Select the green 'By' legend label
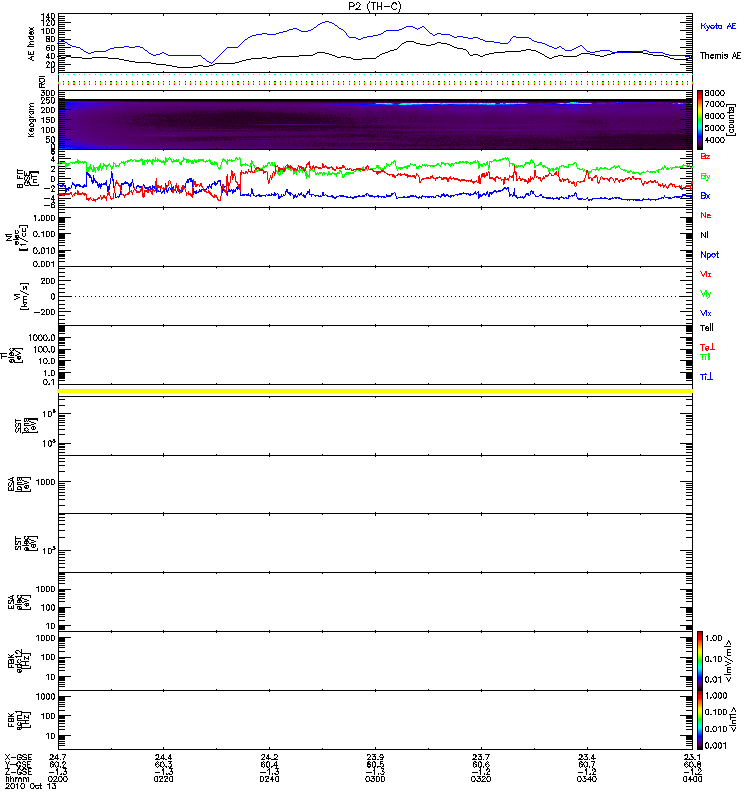This screenshot has height=800, width=750. [705, 177]
